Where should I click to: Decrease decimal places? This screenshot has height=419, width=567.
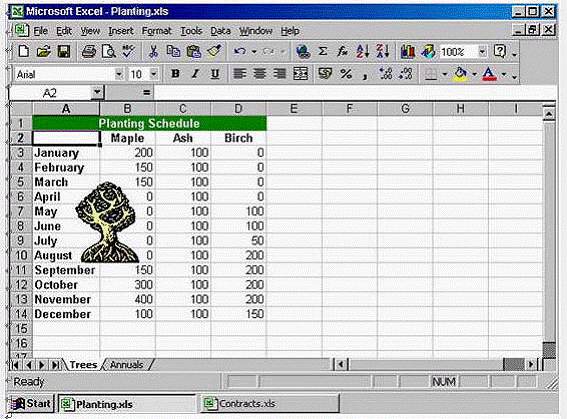coord(406,74)
